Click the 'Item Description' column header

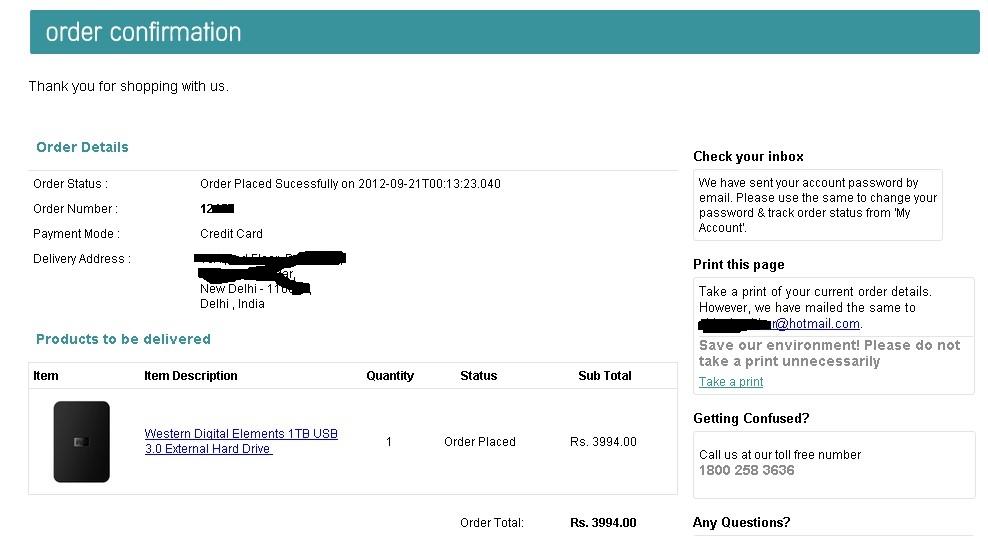pos(191,375)
